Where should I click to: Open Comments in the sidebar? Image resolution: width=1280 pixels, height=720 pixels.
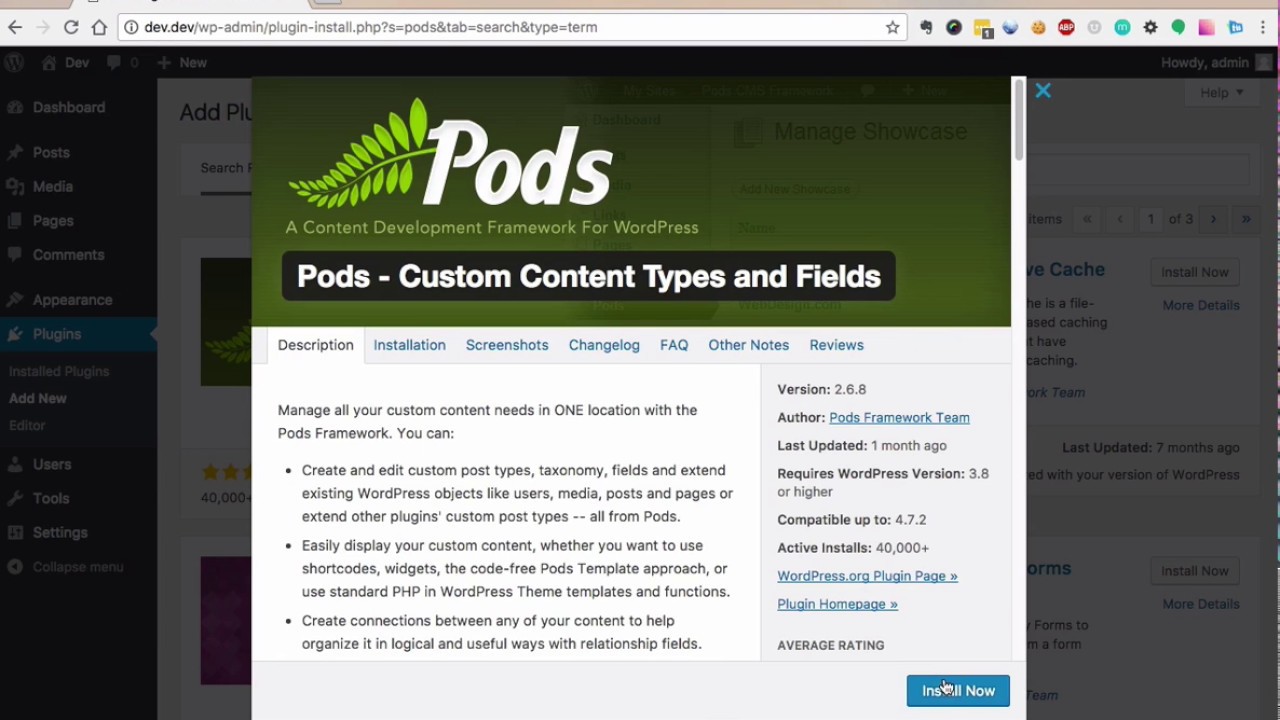(68, 254)
